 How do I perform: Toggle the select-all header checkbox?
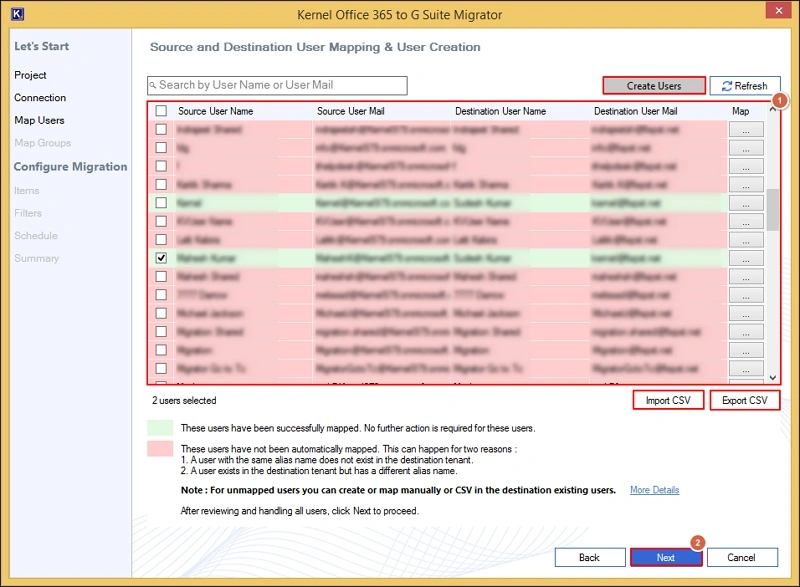click(x=162, y=111)
